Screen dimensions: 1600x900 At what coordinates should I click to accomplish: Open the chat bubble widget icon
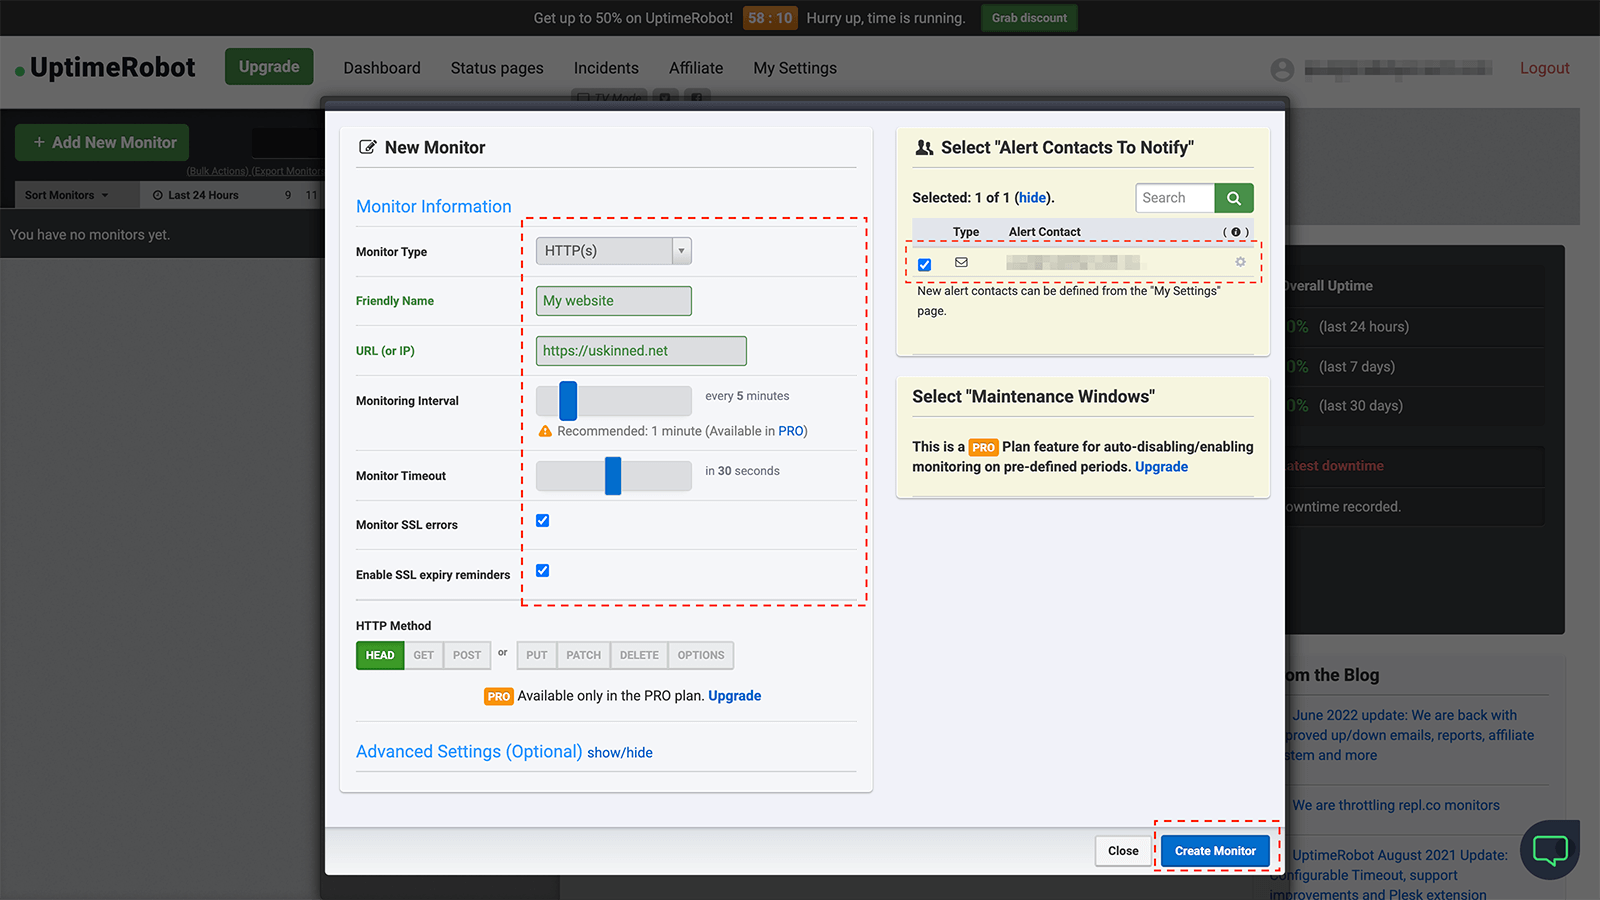tap(1550, 850)
